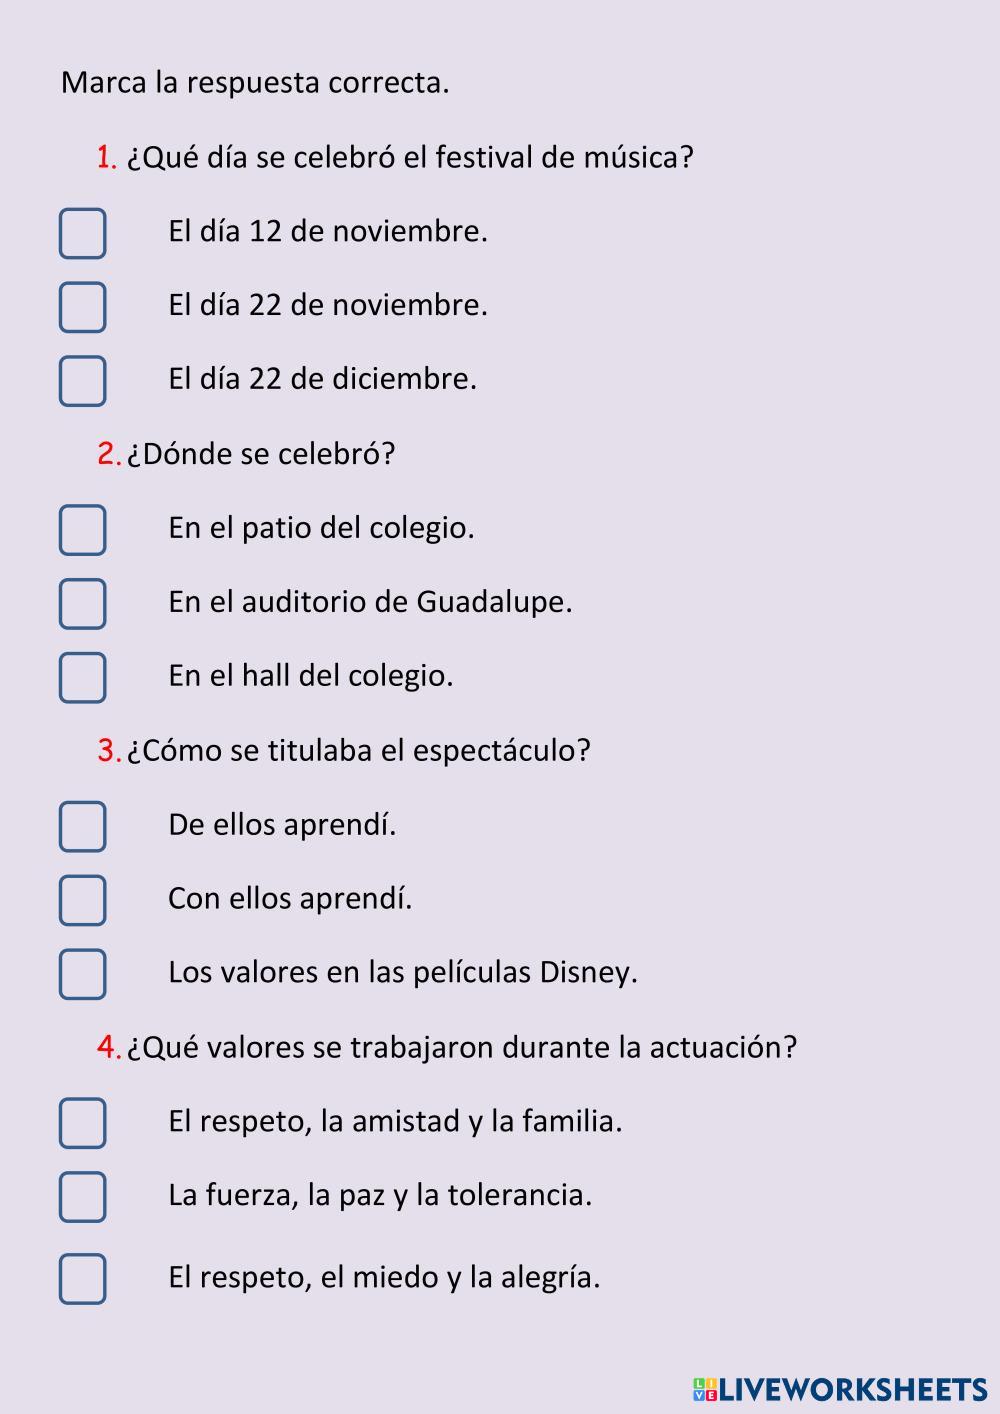Tick the 'El día 22 de noviembre' checkbox
Viewport: 1000px width, 1414px height.
pos(82,307)
